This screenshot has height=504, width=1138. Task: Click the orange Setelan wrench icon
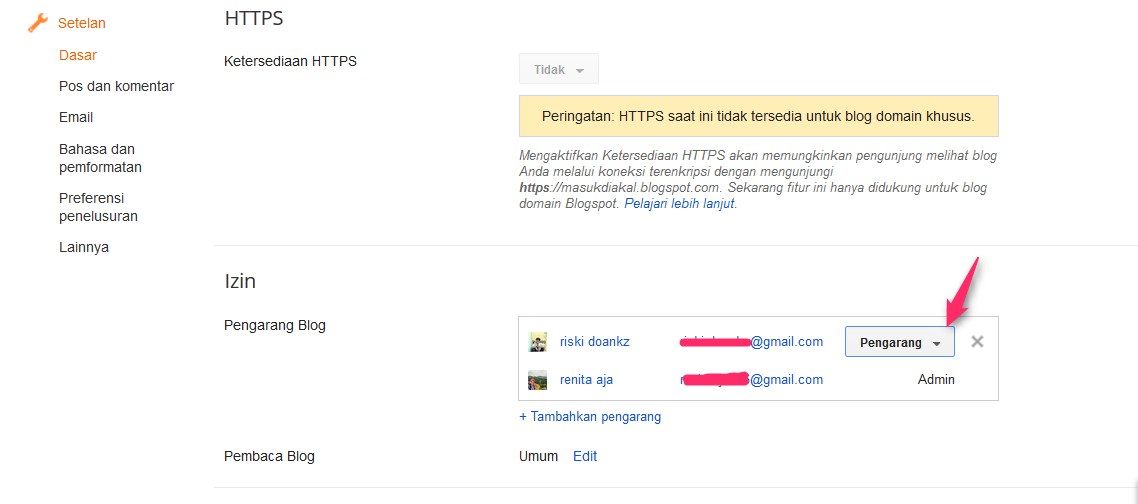pos(38,23)
